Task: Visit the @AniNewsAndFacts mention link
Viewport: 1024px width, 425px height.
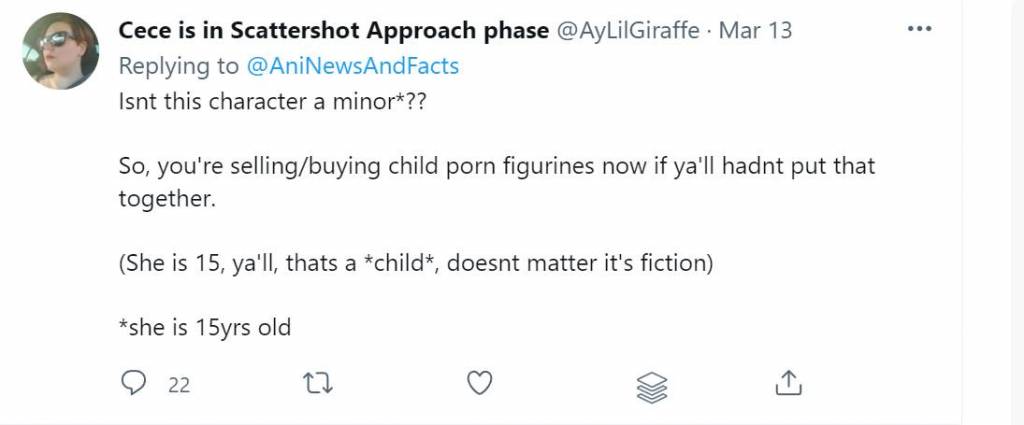Action: (x=352, y=66)
